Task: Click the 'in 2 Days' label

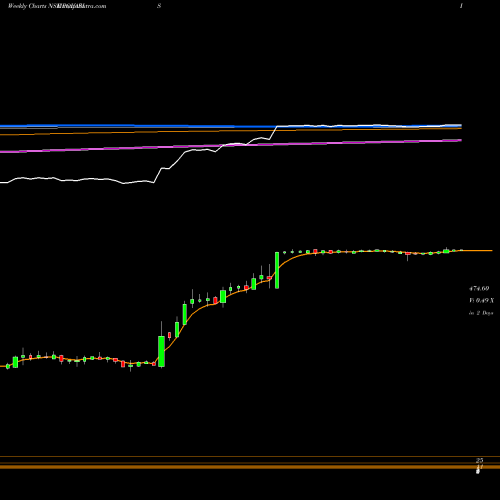Action: pos(481,313)
